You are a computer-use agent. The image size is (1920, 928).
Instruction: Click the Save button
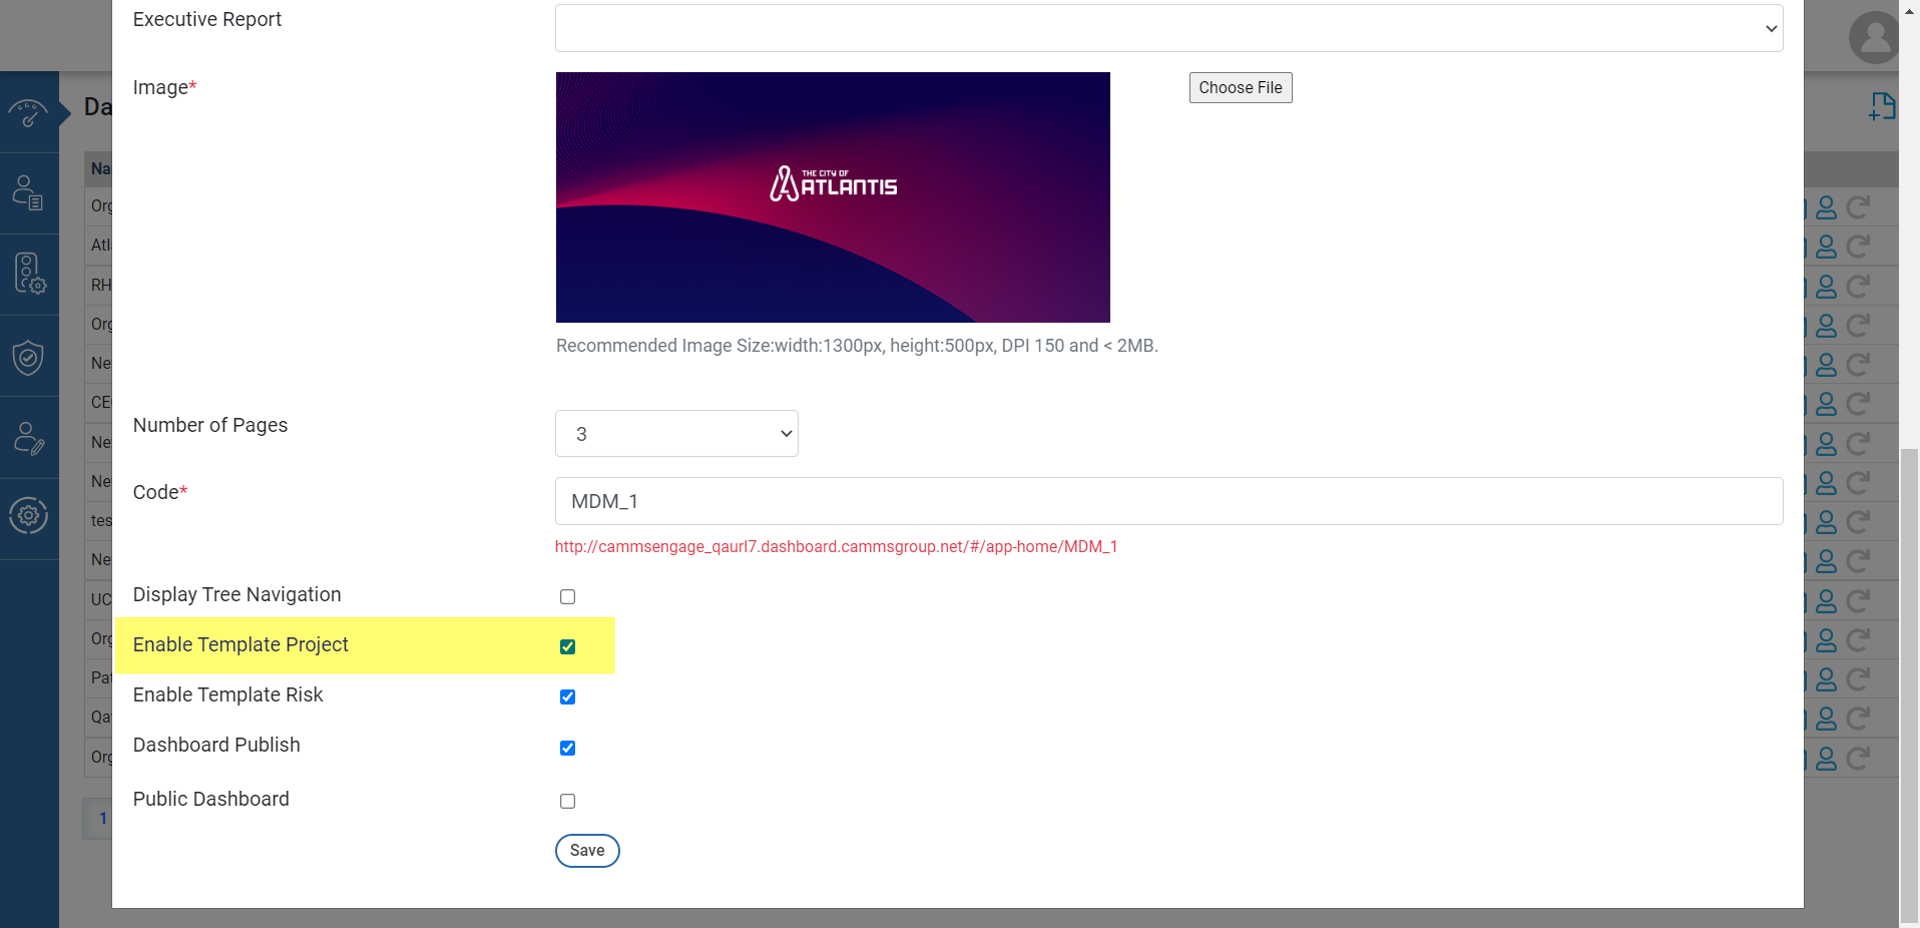pos(587,851)
